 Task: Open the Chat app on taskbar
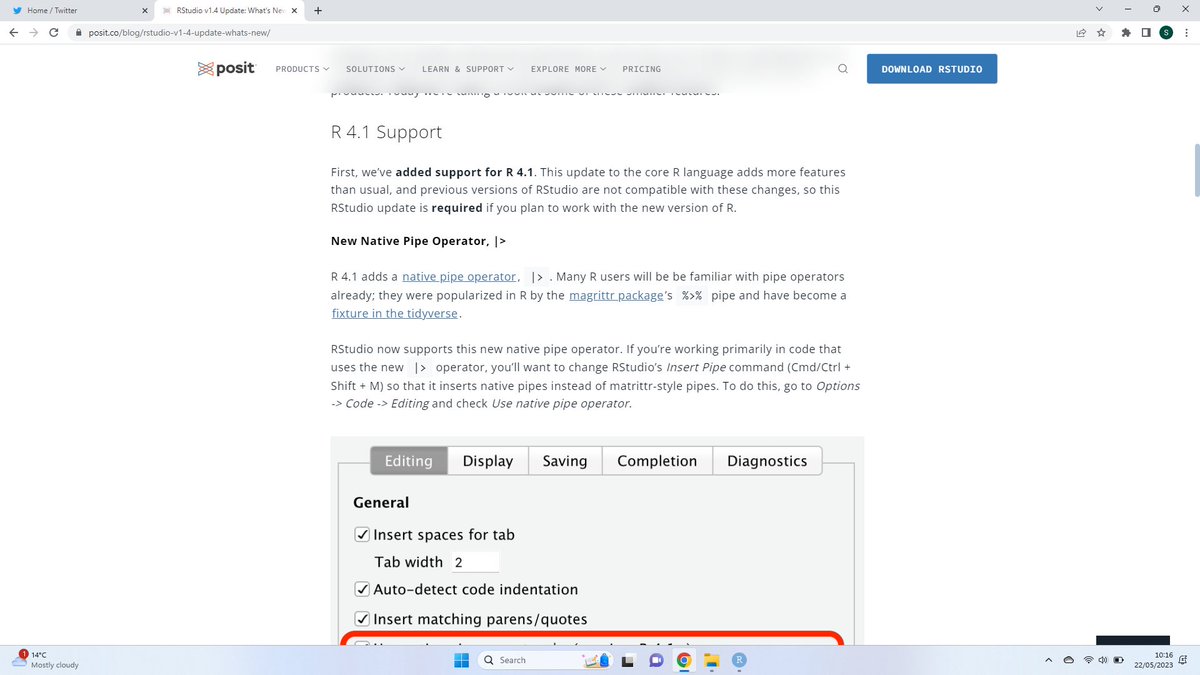coord(656,660)
